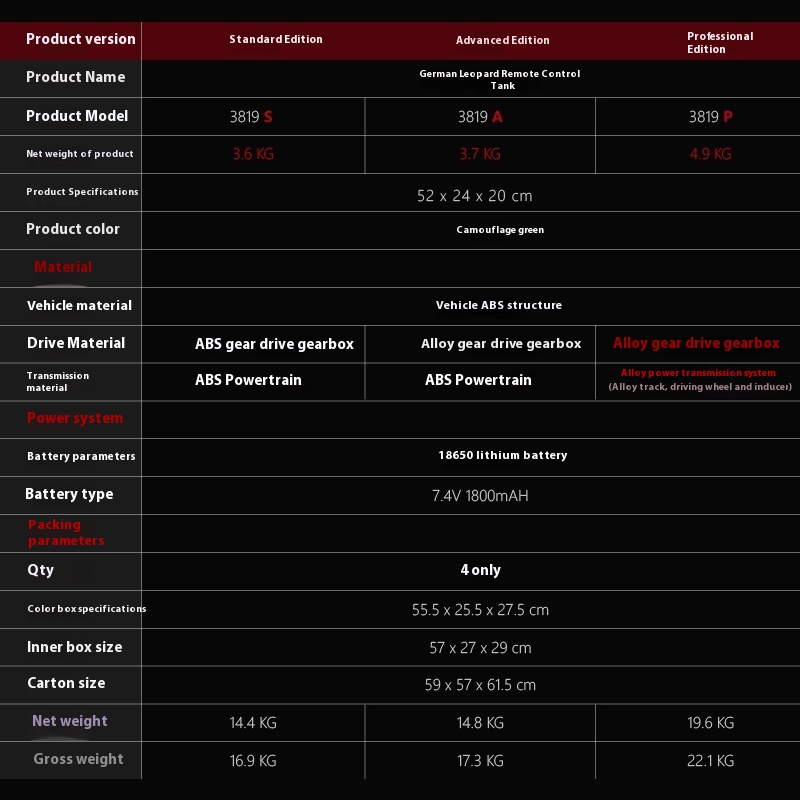
Task: Click the 22.1 KG gross weight value
Action: point(710,761)
